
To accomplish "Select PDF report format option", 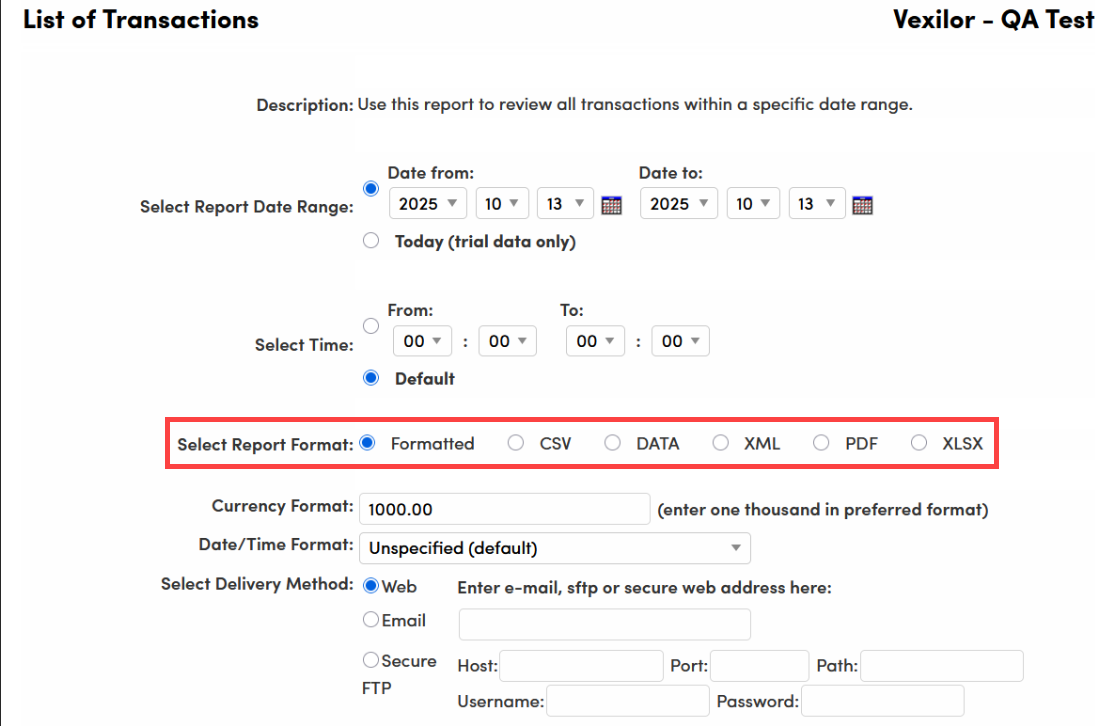I will pos(821,443).
